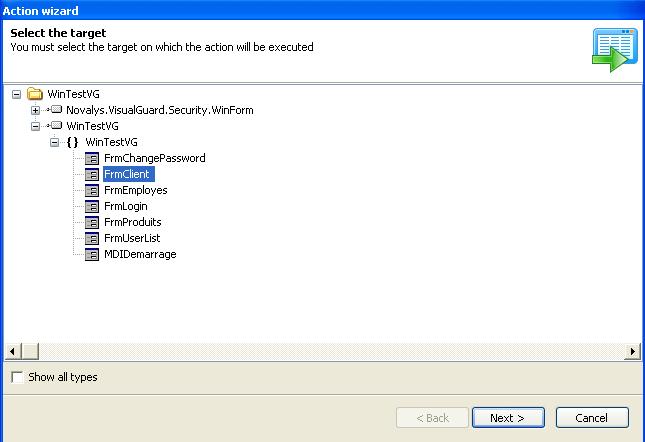Select the FrmUserList tree item

132,238
